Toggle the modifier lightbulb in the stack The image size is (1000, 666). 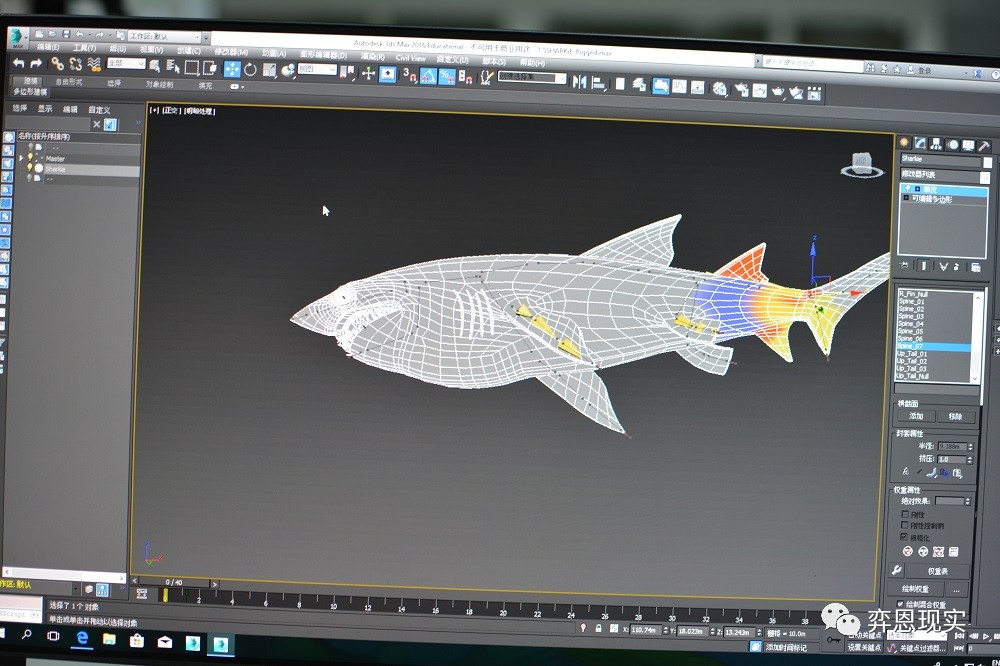click(x=908, y=188)
